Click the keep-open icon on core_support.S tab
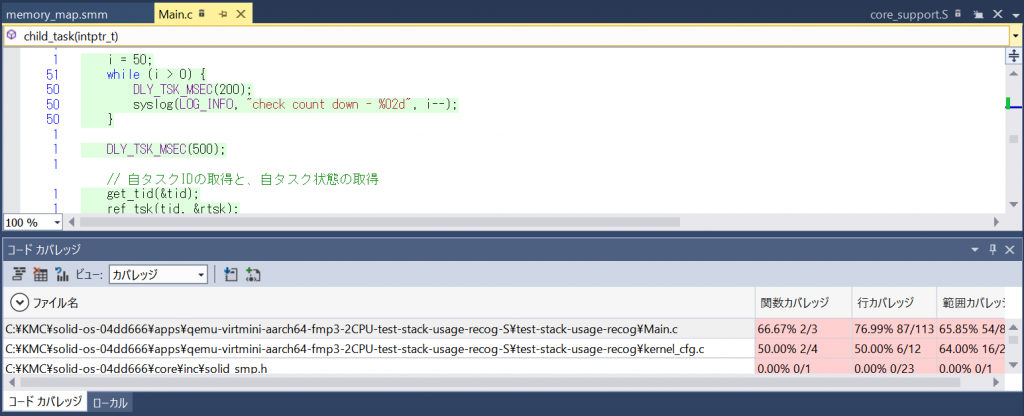The height and width of the screenshot is (416, 1024). pyautogui.click(x=979, y=14)
